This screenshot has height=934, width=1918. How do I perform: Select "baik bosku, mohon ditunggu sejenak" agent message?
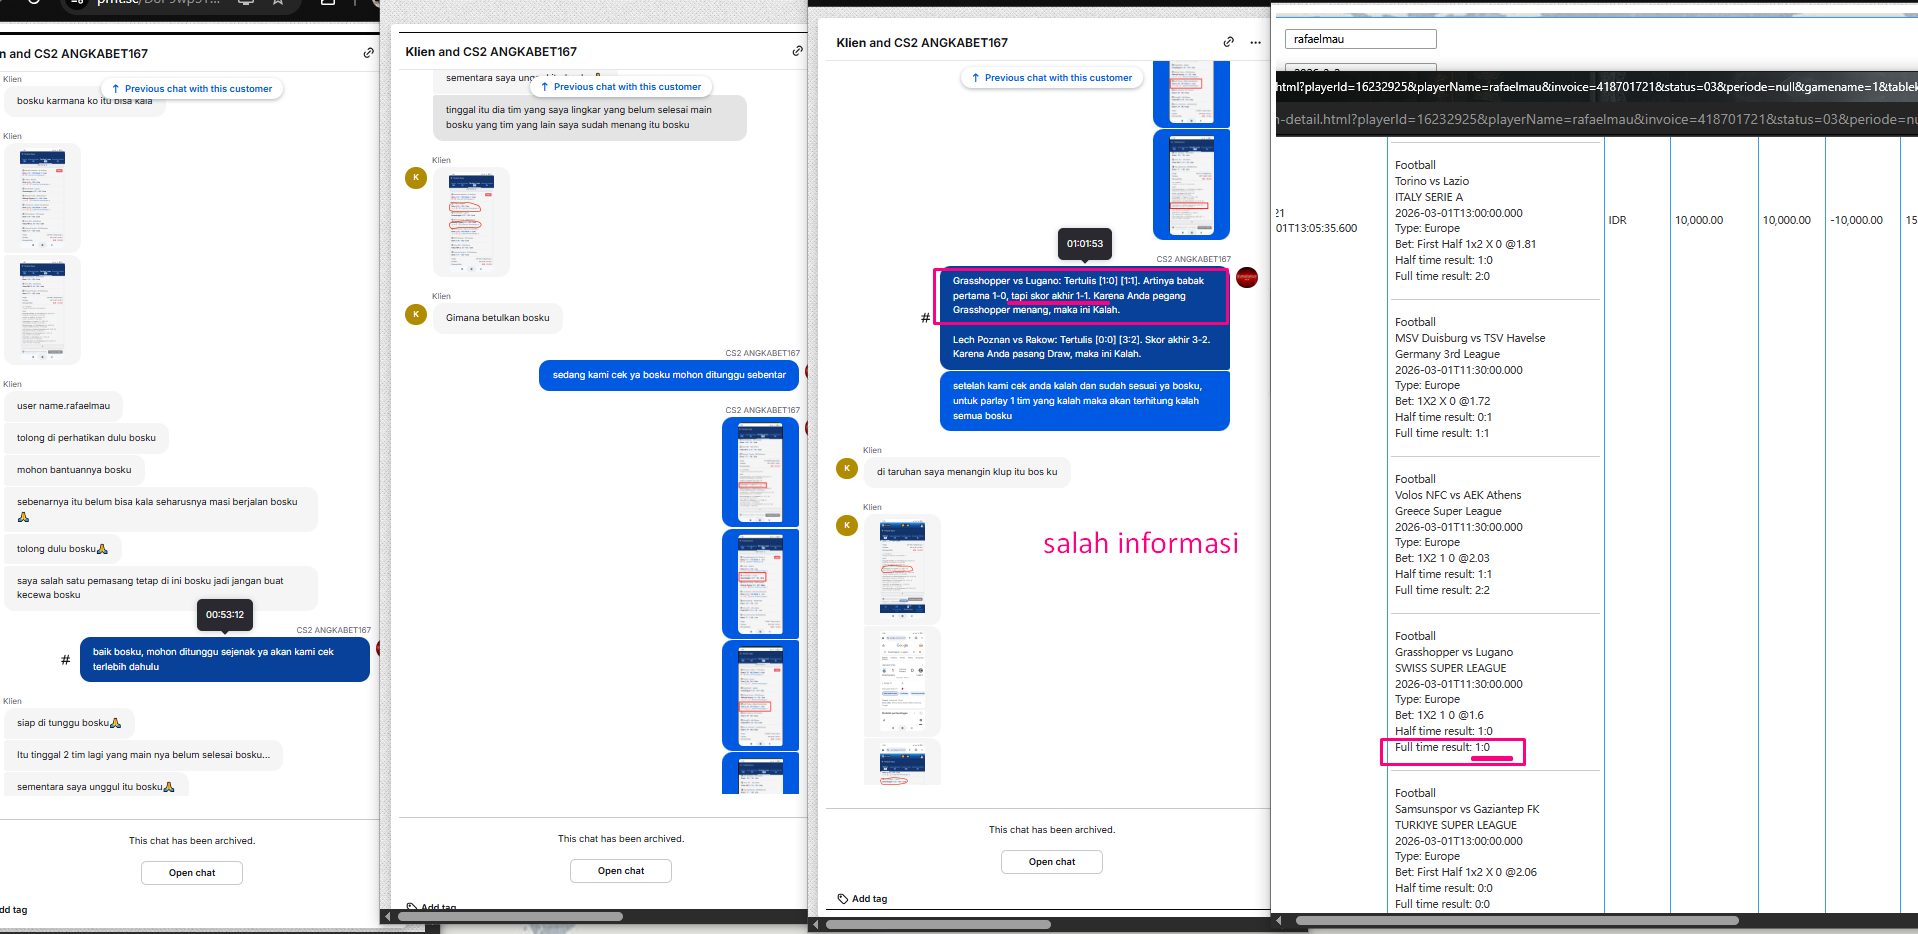(x=225, y=660)
